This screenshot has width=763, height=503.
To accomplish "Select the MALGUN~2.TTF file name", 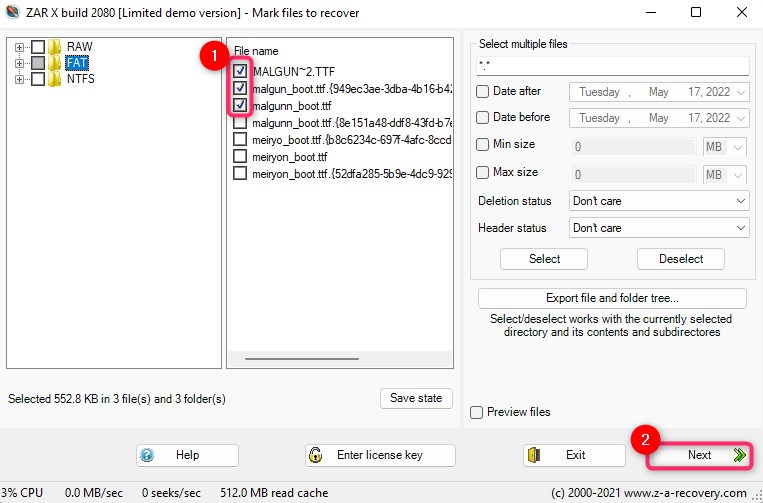I will pyautogui.click(x=293, y=72).
